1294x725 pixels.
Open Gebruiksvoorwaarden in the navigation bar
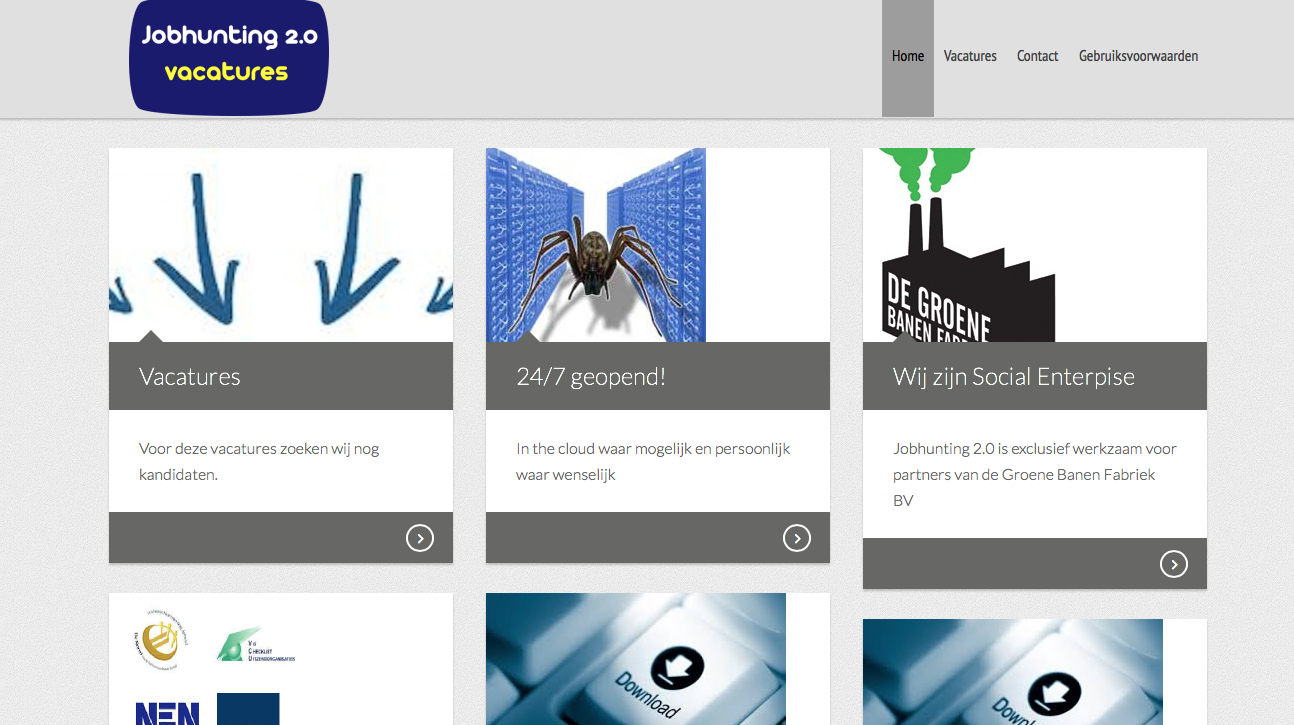coord(1138,57)
